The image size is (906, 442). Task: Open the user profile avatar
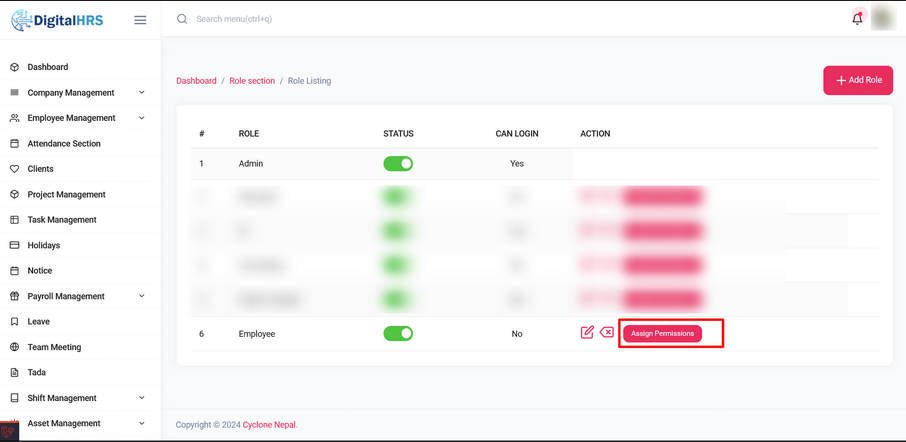(x=882, y=18)
